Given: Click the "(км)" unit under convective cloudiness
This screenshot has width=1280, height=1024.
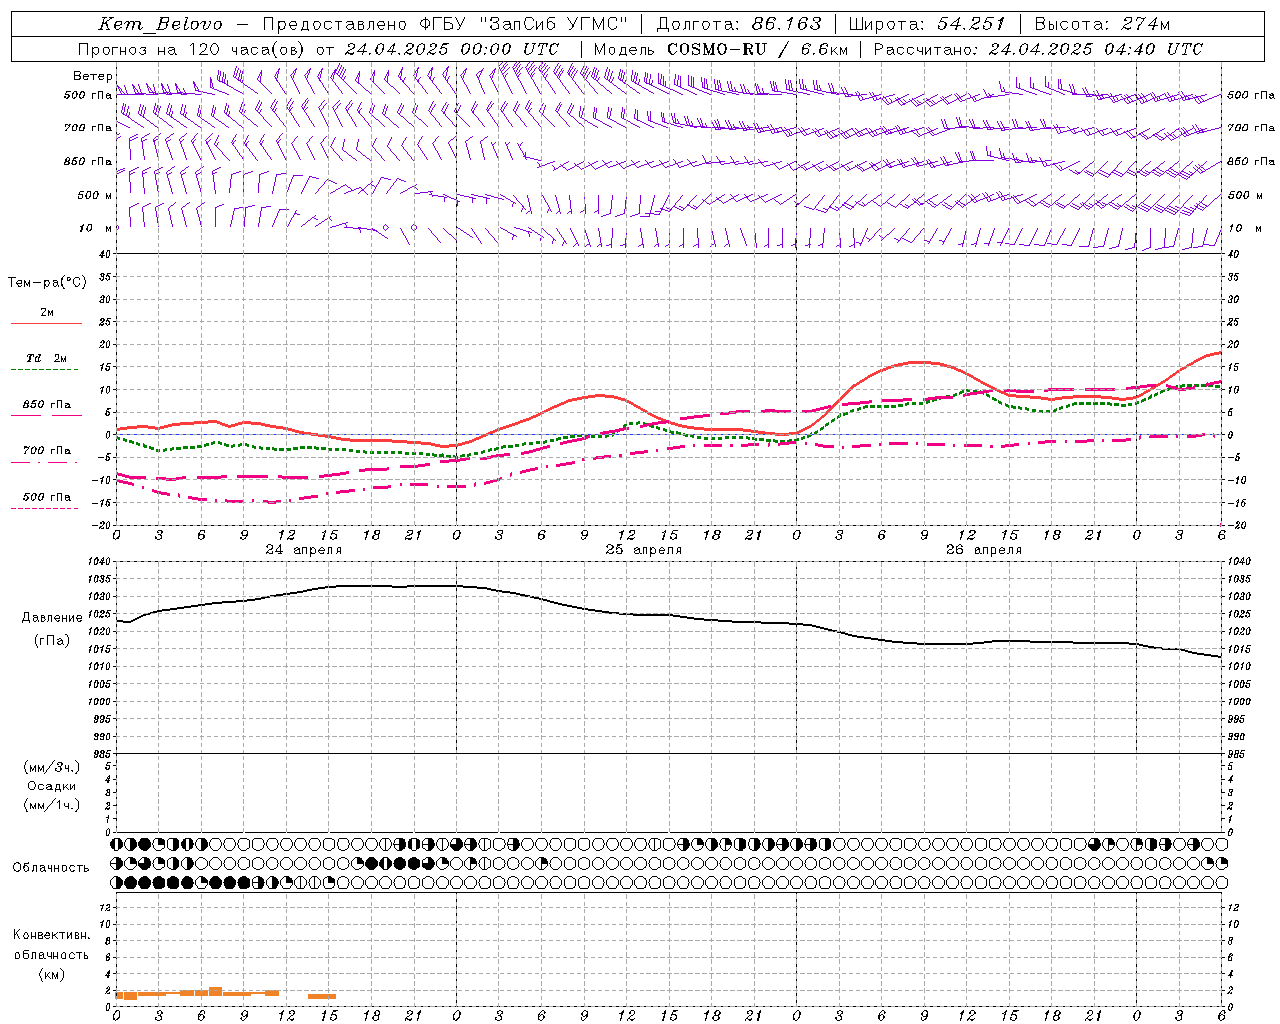Looking at the screenshot, I should coord(51,974).
